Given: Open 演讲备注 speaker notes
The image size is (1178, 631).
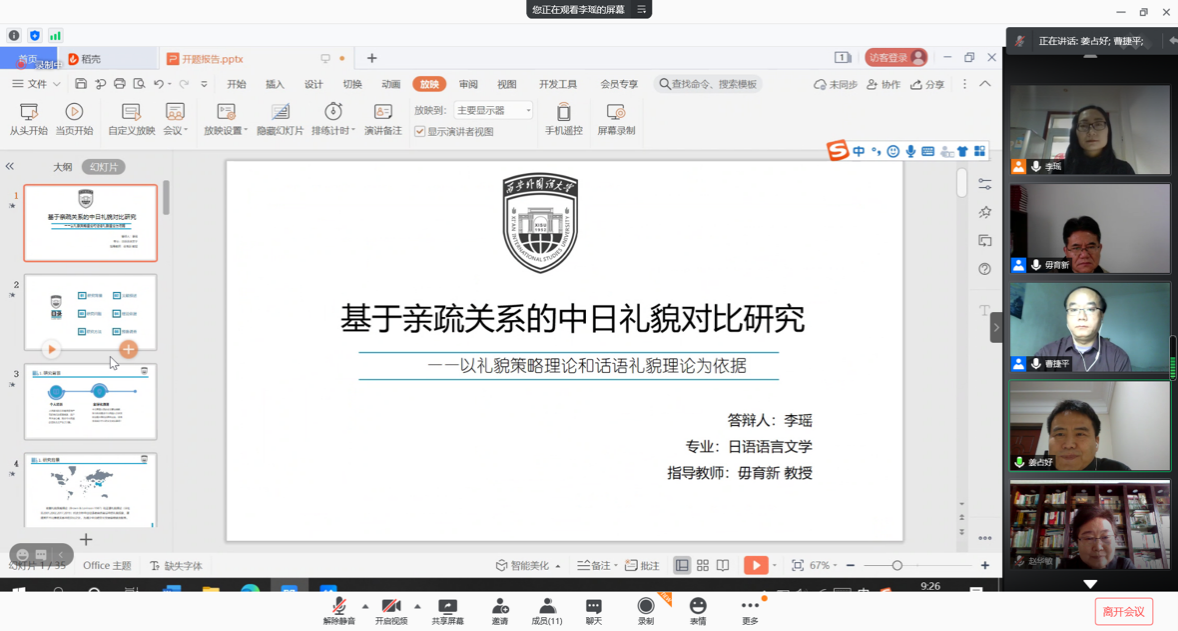Looking at the screenshot, I should 382,112.
